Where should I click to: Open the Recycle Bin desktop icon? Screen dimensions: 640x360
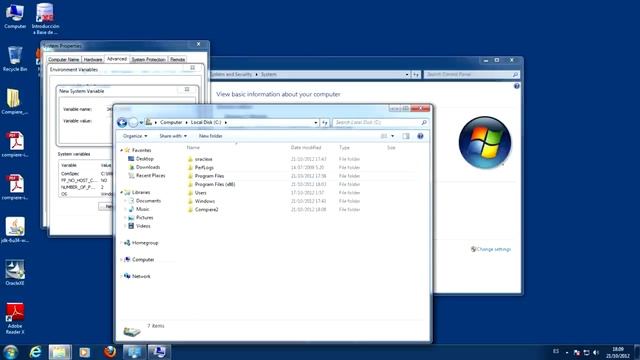pyautogui.click(x=15, y=59)
